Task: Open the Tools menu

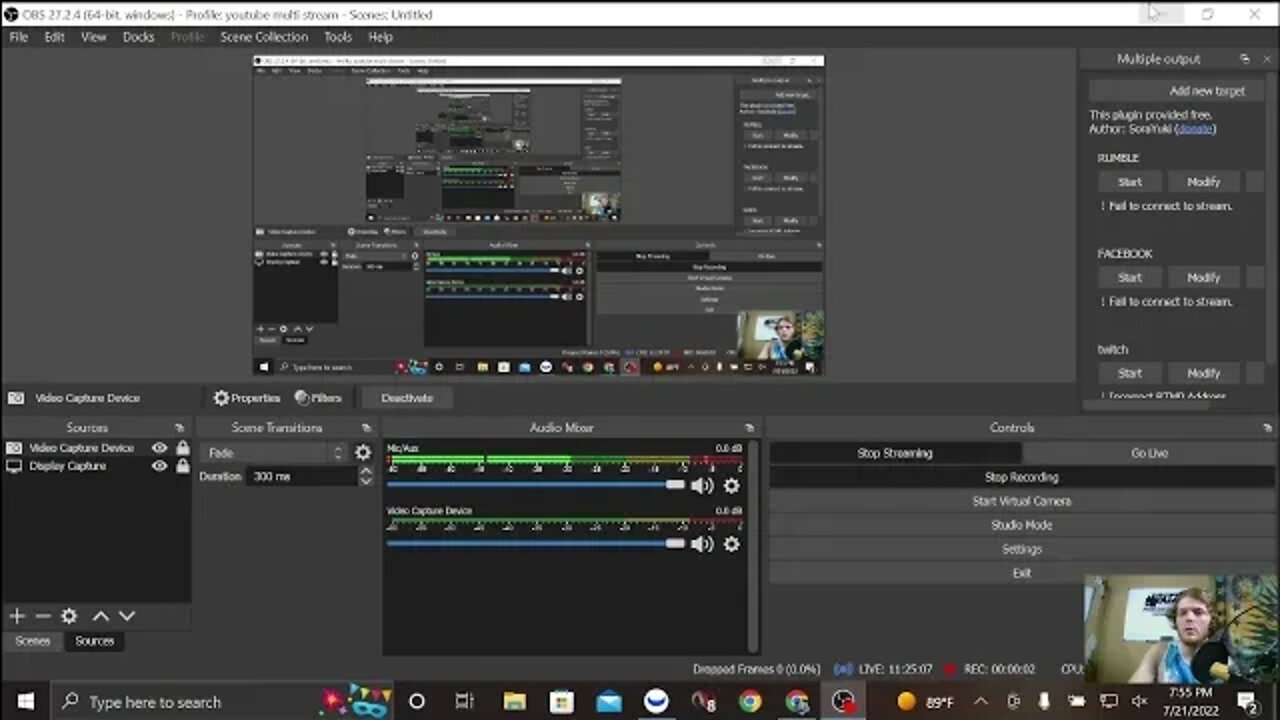Action: [338, 37]
